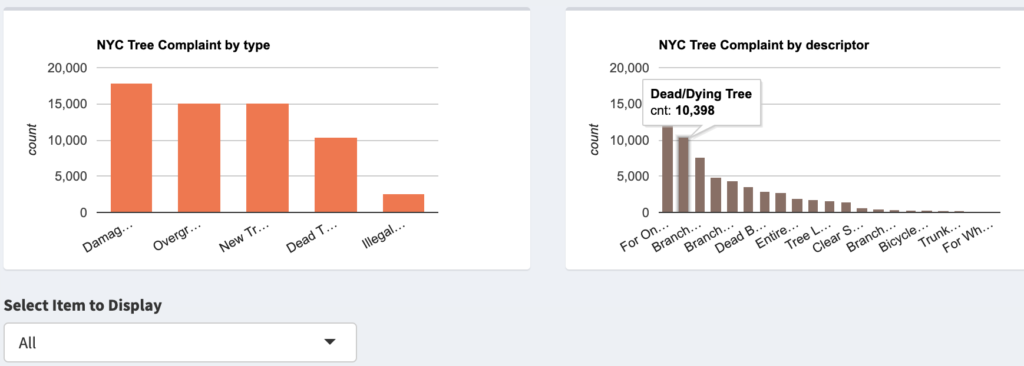Click the dropdown arrow next to All
This screenshot has height=366, width=1024.
coord(330,342)
